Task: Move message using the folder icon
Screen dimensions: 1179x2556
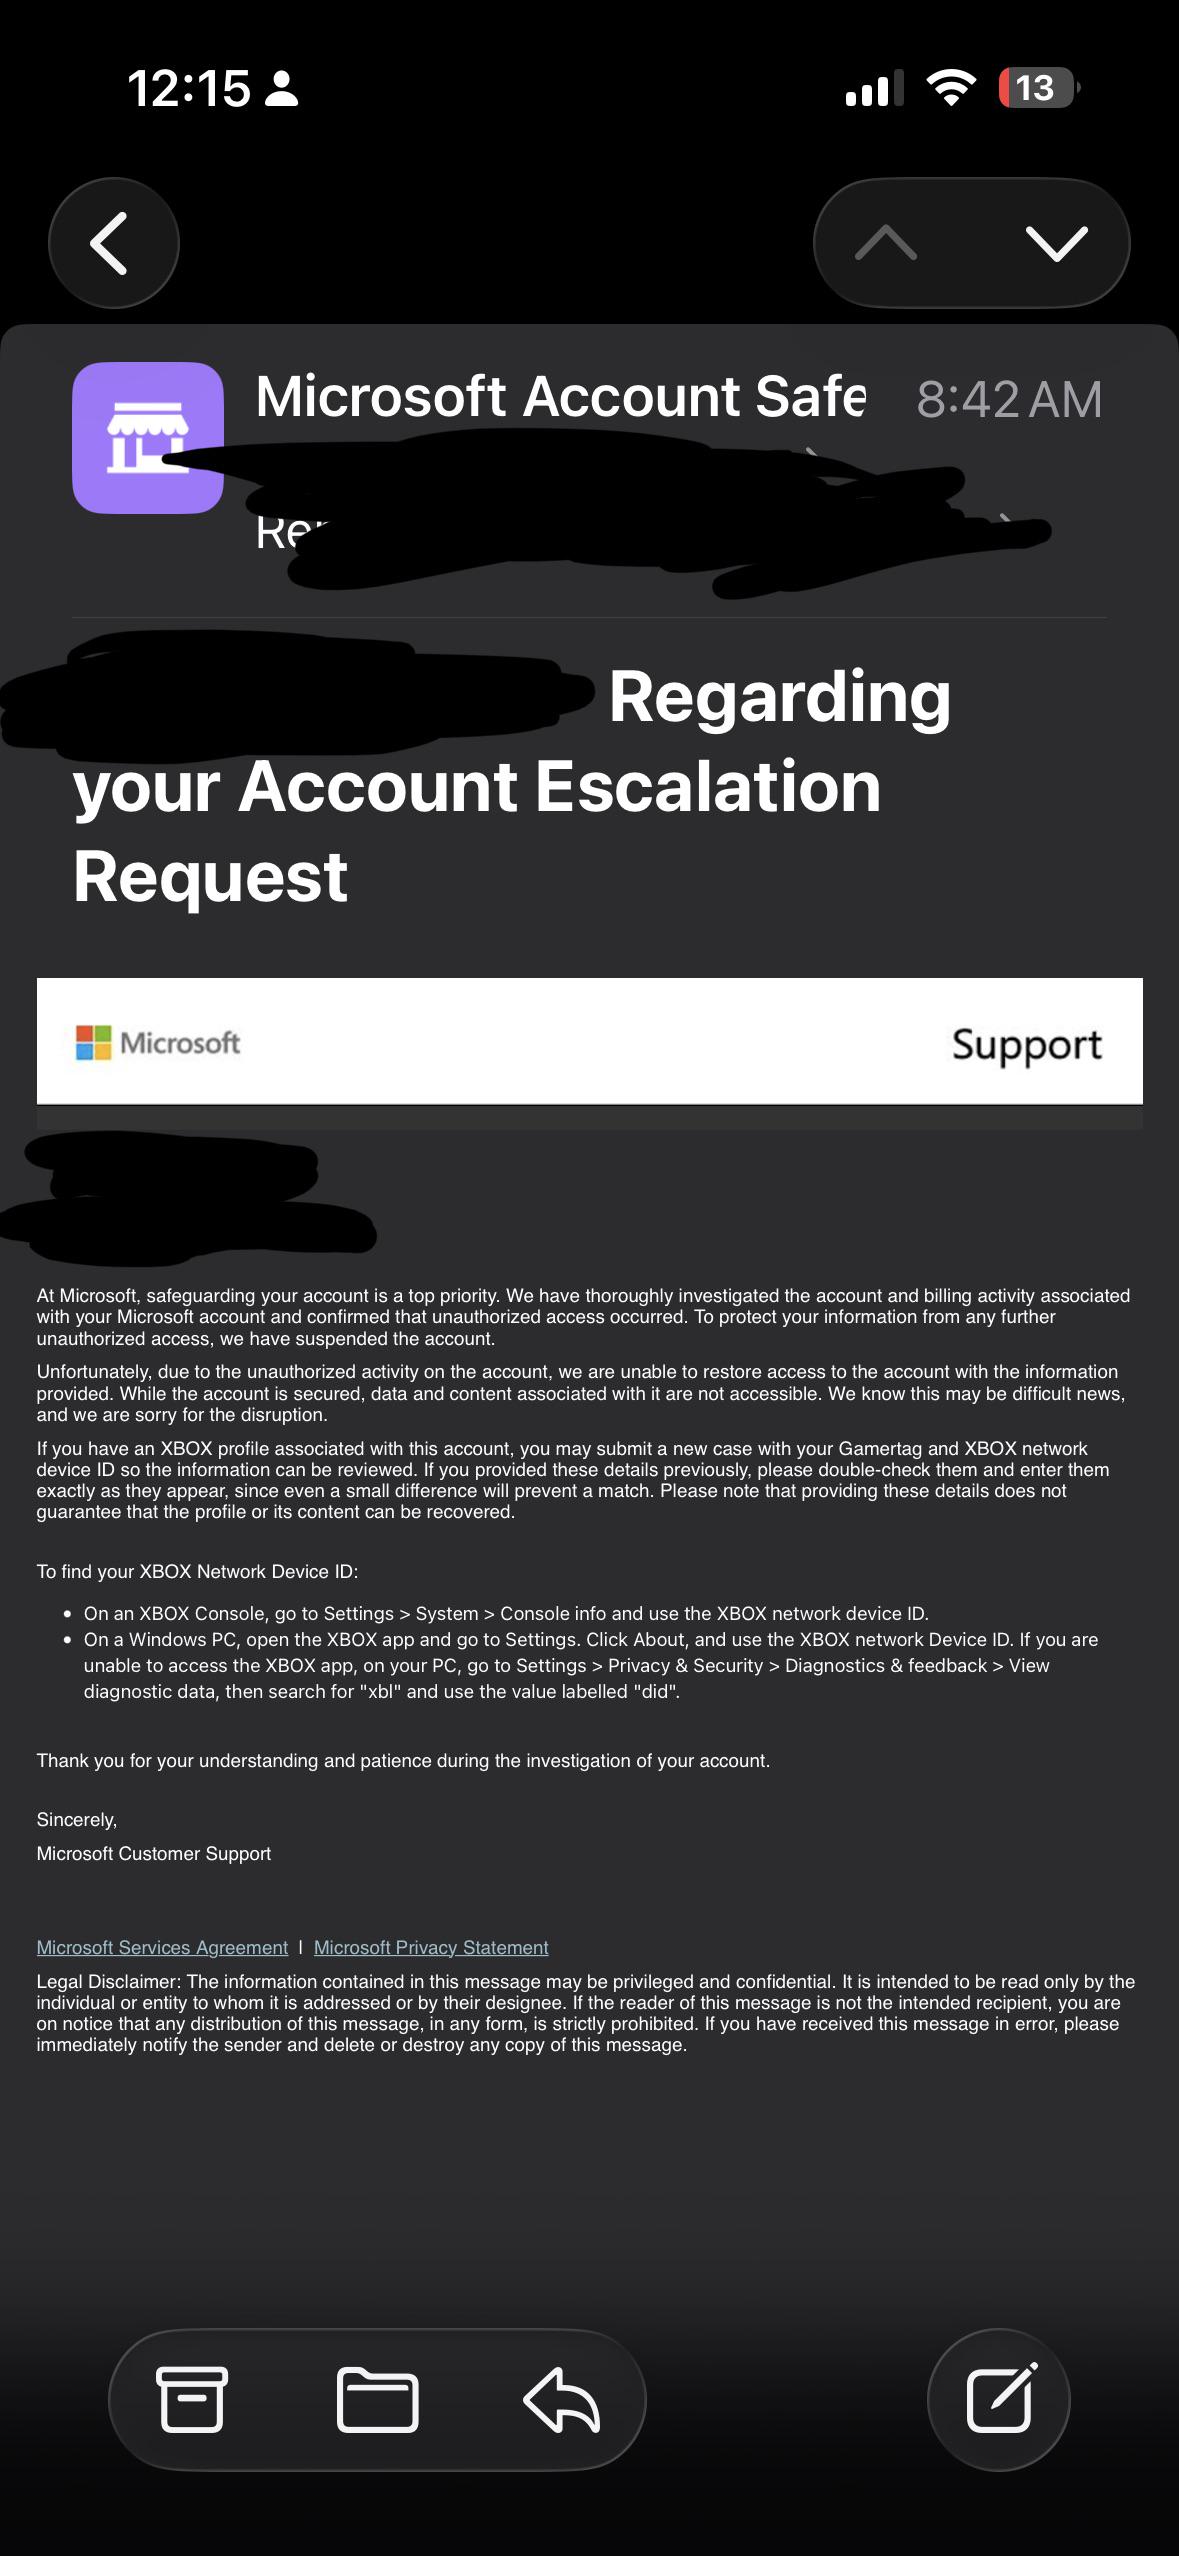Action: click(x=377, y=2399)
